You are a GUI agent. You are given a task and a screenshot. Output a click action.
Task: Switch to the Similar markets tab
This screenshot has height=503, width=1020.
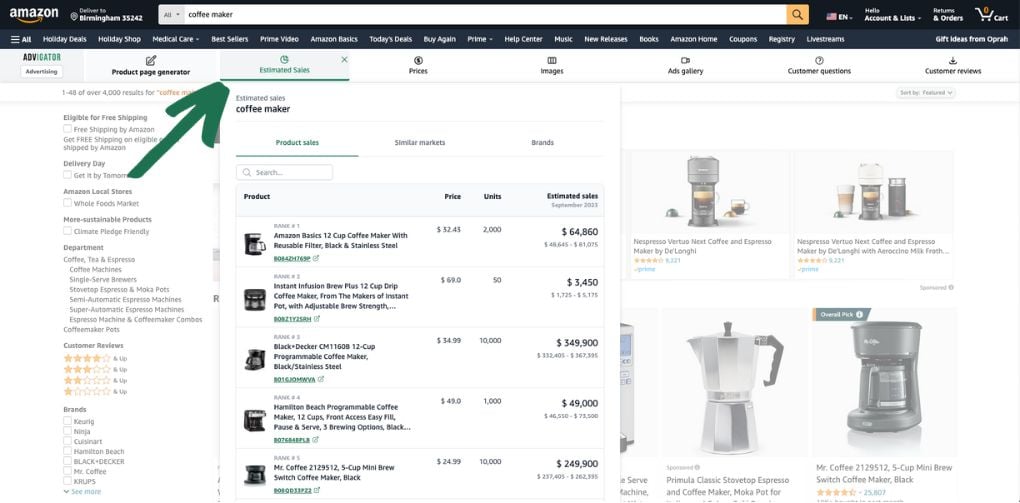coord(420,143)
